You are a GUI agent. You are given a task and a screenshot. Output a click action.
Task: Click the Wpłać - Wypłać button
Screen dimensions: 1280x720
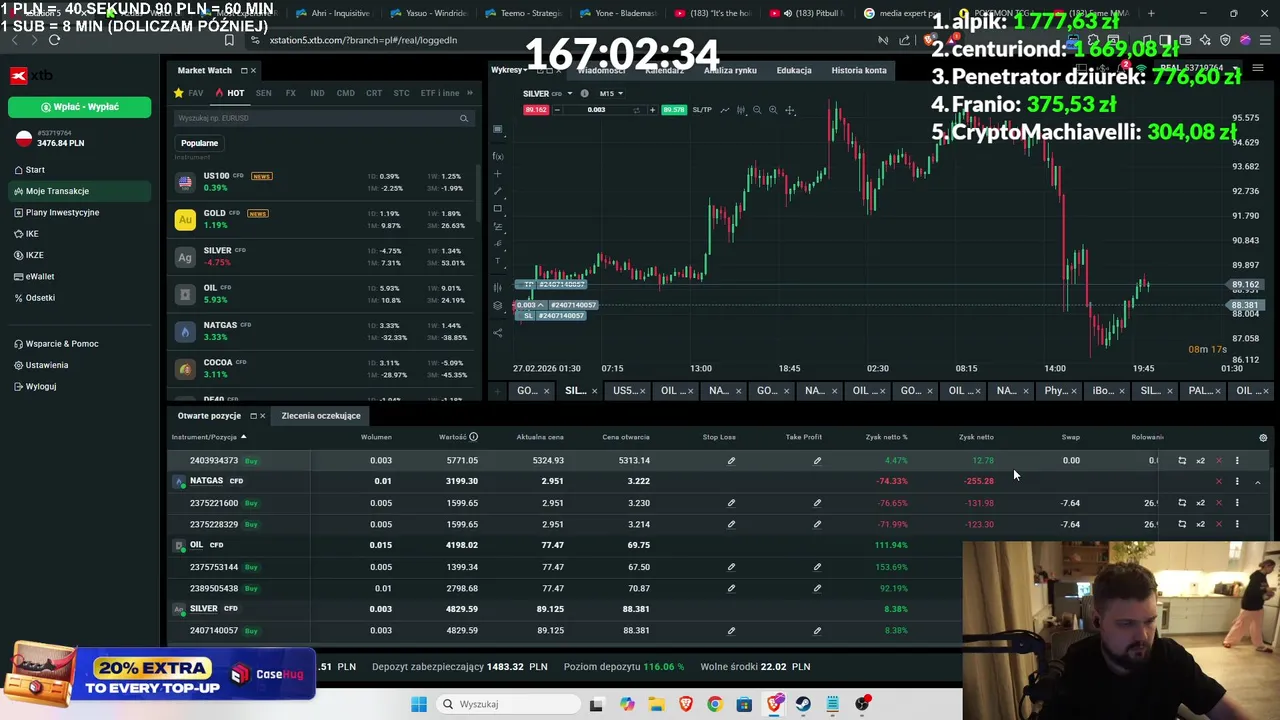point(80,107)
